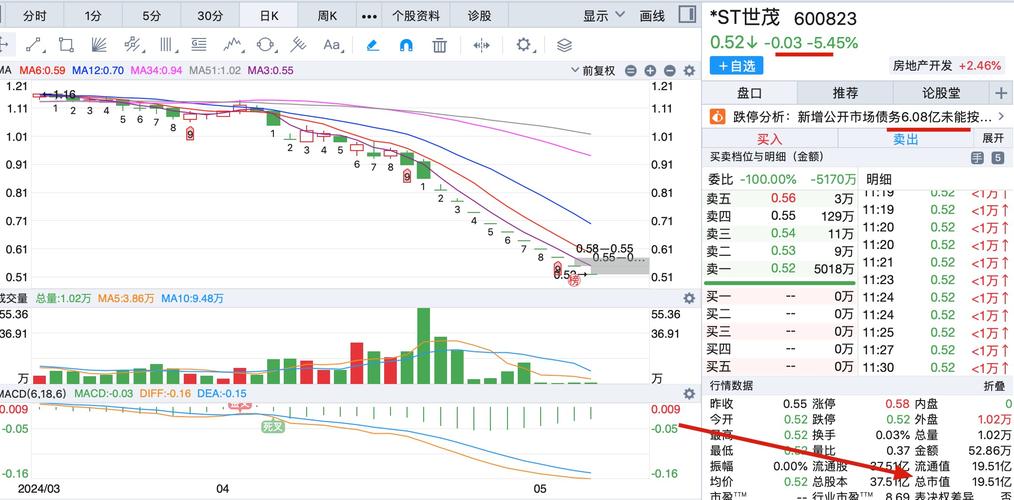The height and width of the screenshot is (500, 1014).
Task: Select the rectangle shape drawing tool
Action: pos(66,45)
